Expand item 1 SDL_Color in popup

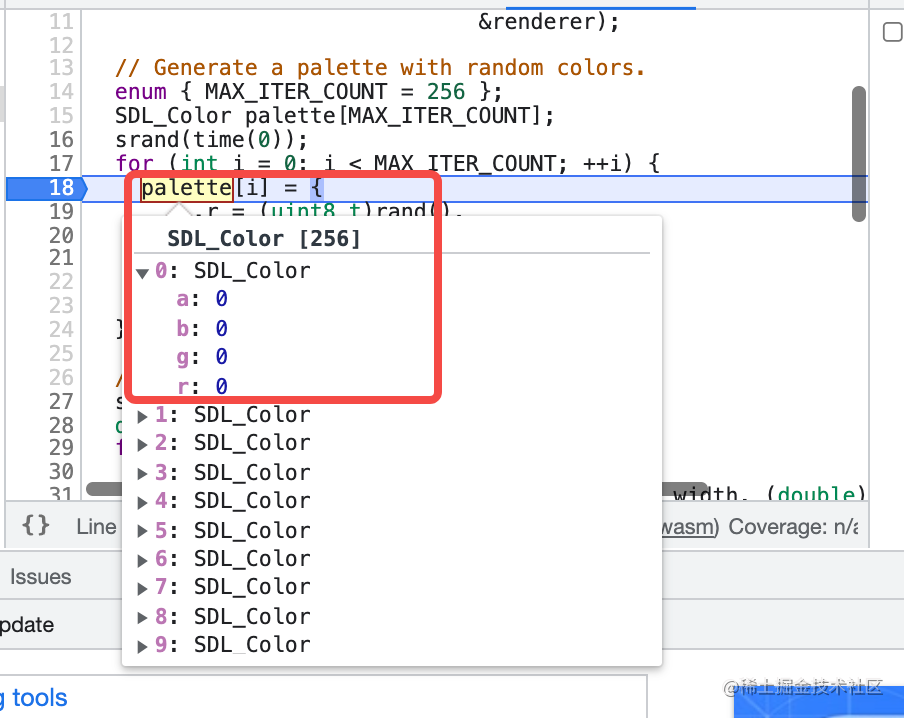click(142, 416)
